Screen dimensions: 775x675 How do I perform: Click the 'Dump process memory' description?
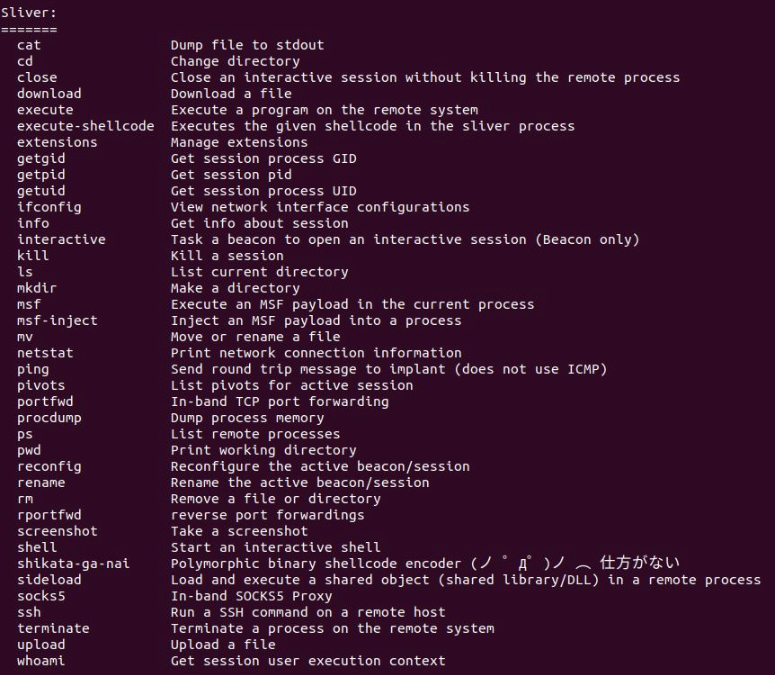[247, 418]
